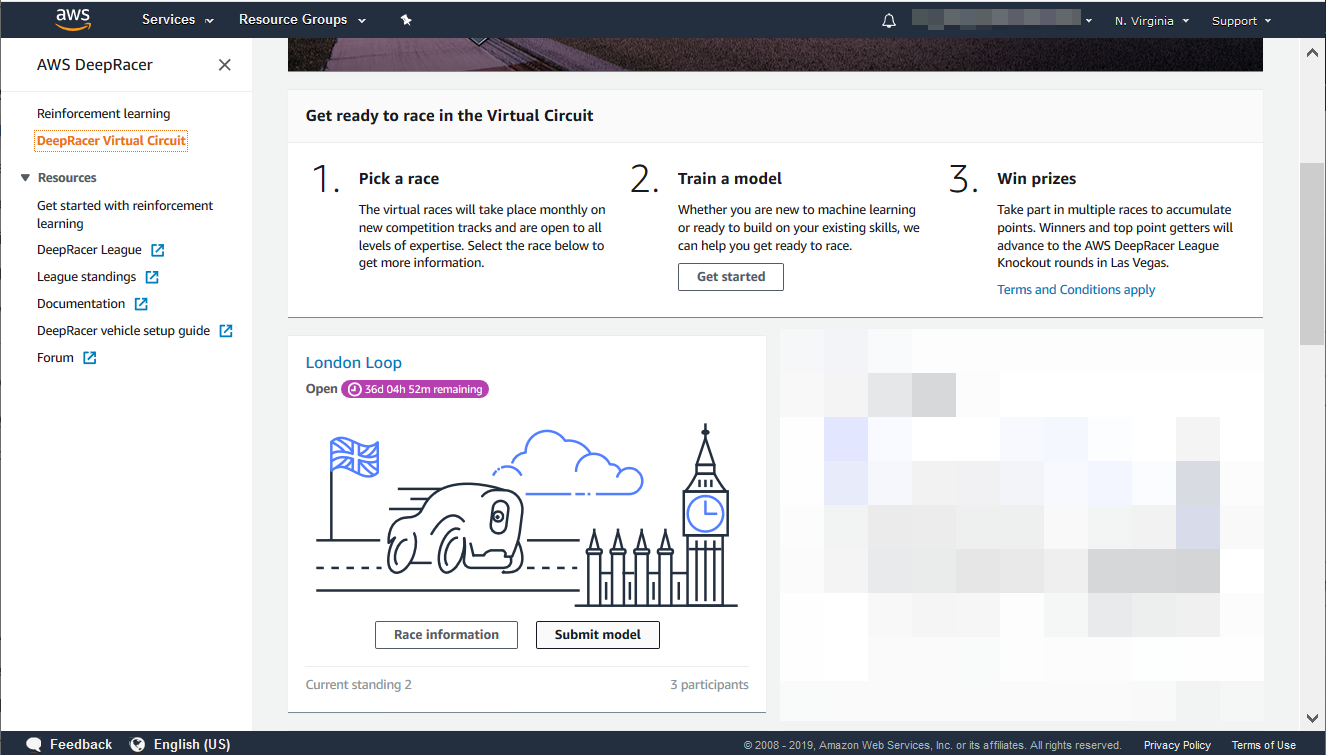Close the AWS DeepRacer side panel
Viewport: 1326px width, 755px height.
225,65
